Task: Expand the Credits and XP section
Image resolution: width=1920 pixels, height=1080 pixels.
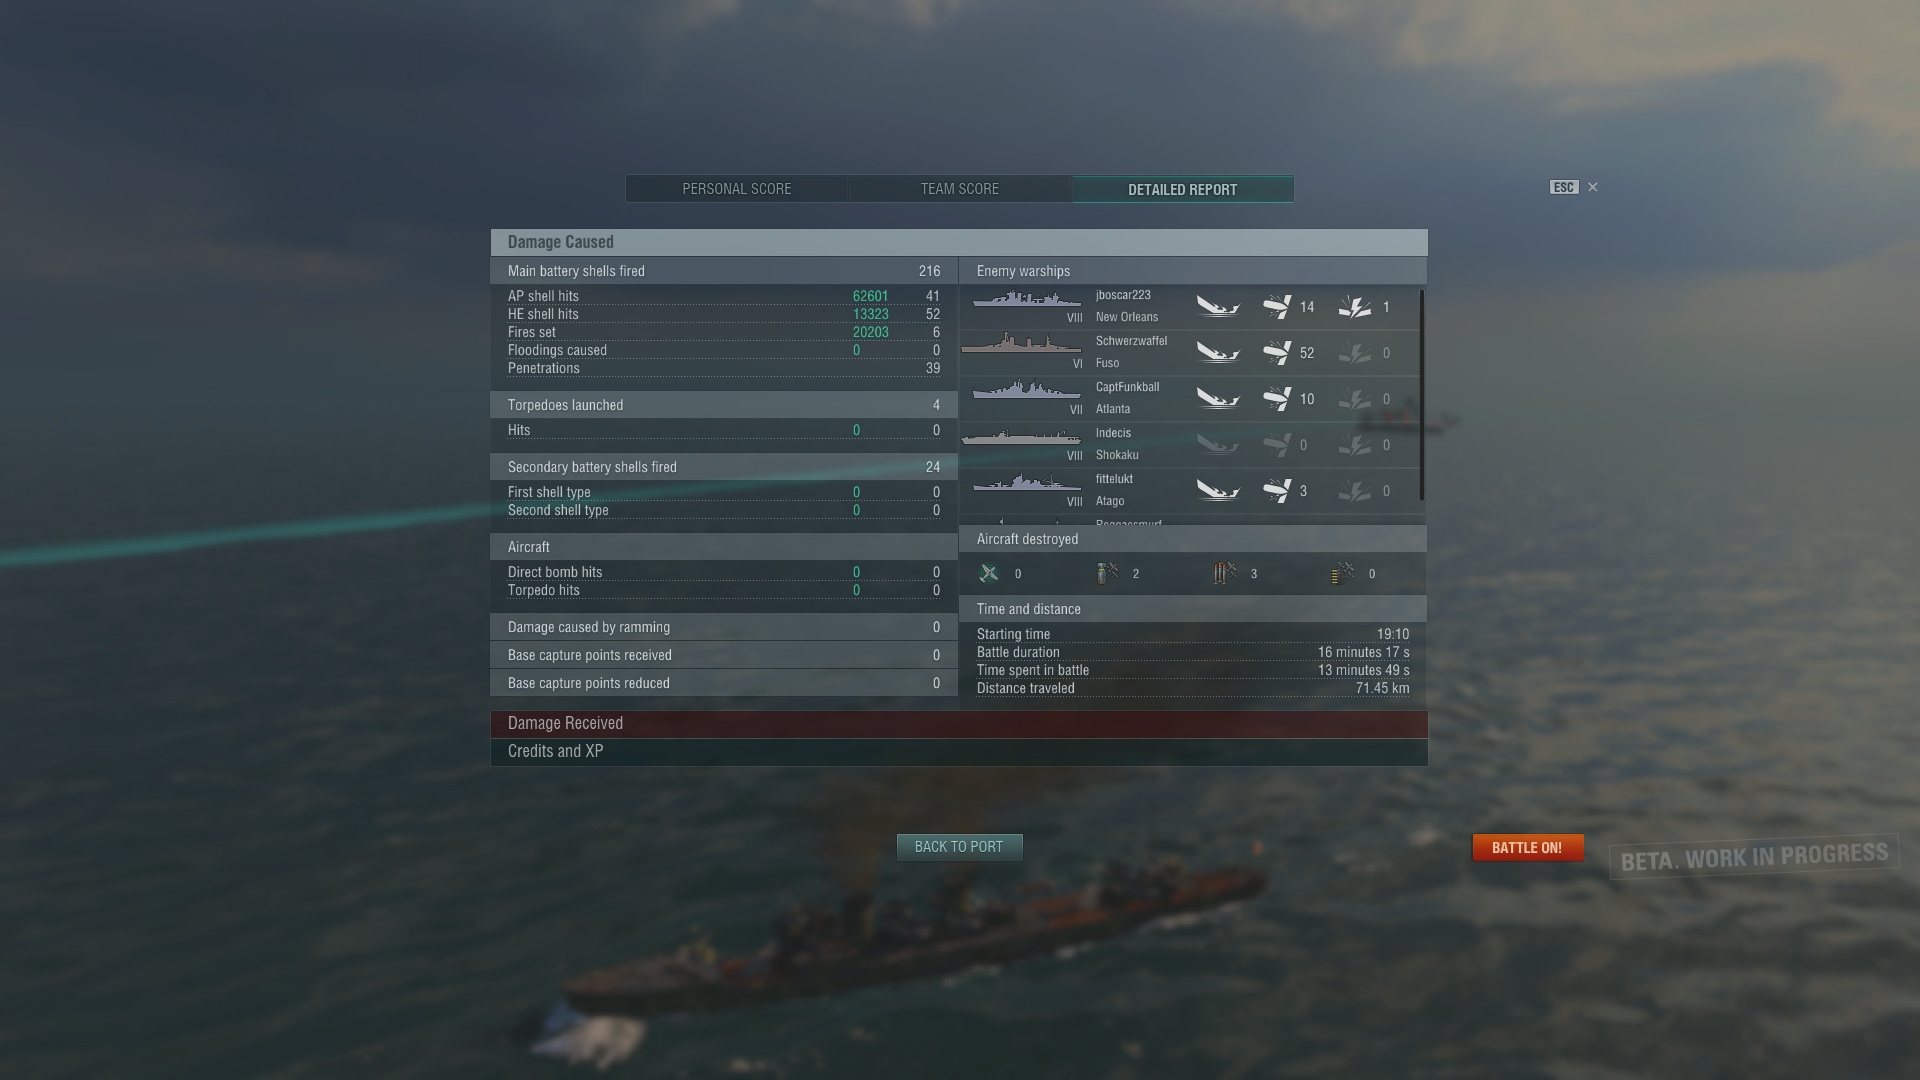Action: (x=959, y=752)
